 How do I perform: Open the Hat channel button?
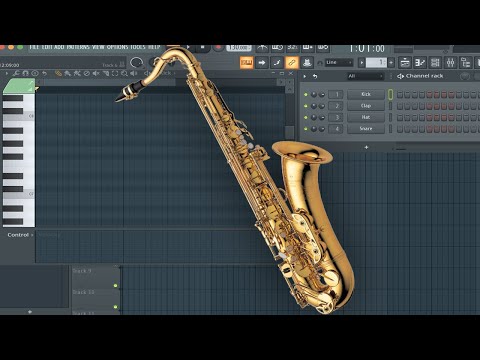(366, 117)
